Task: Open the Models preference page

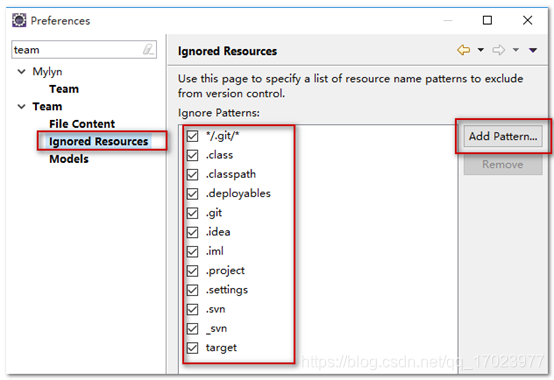Action: click(69, 159)
